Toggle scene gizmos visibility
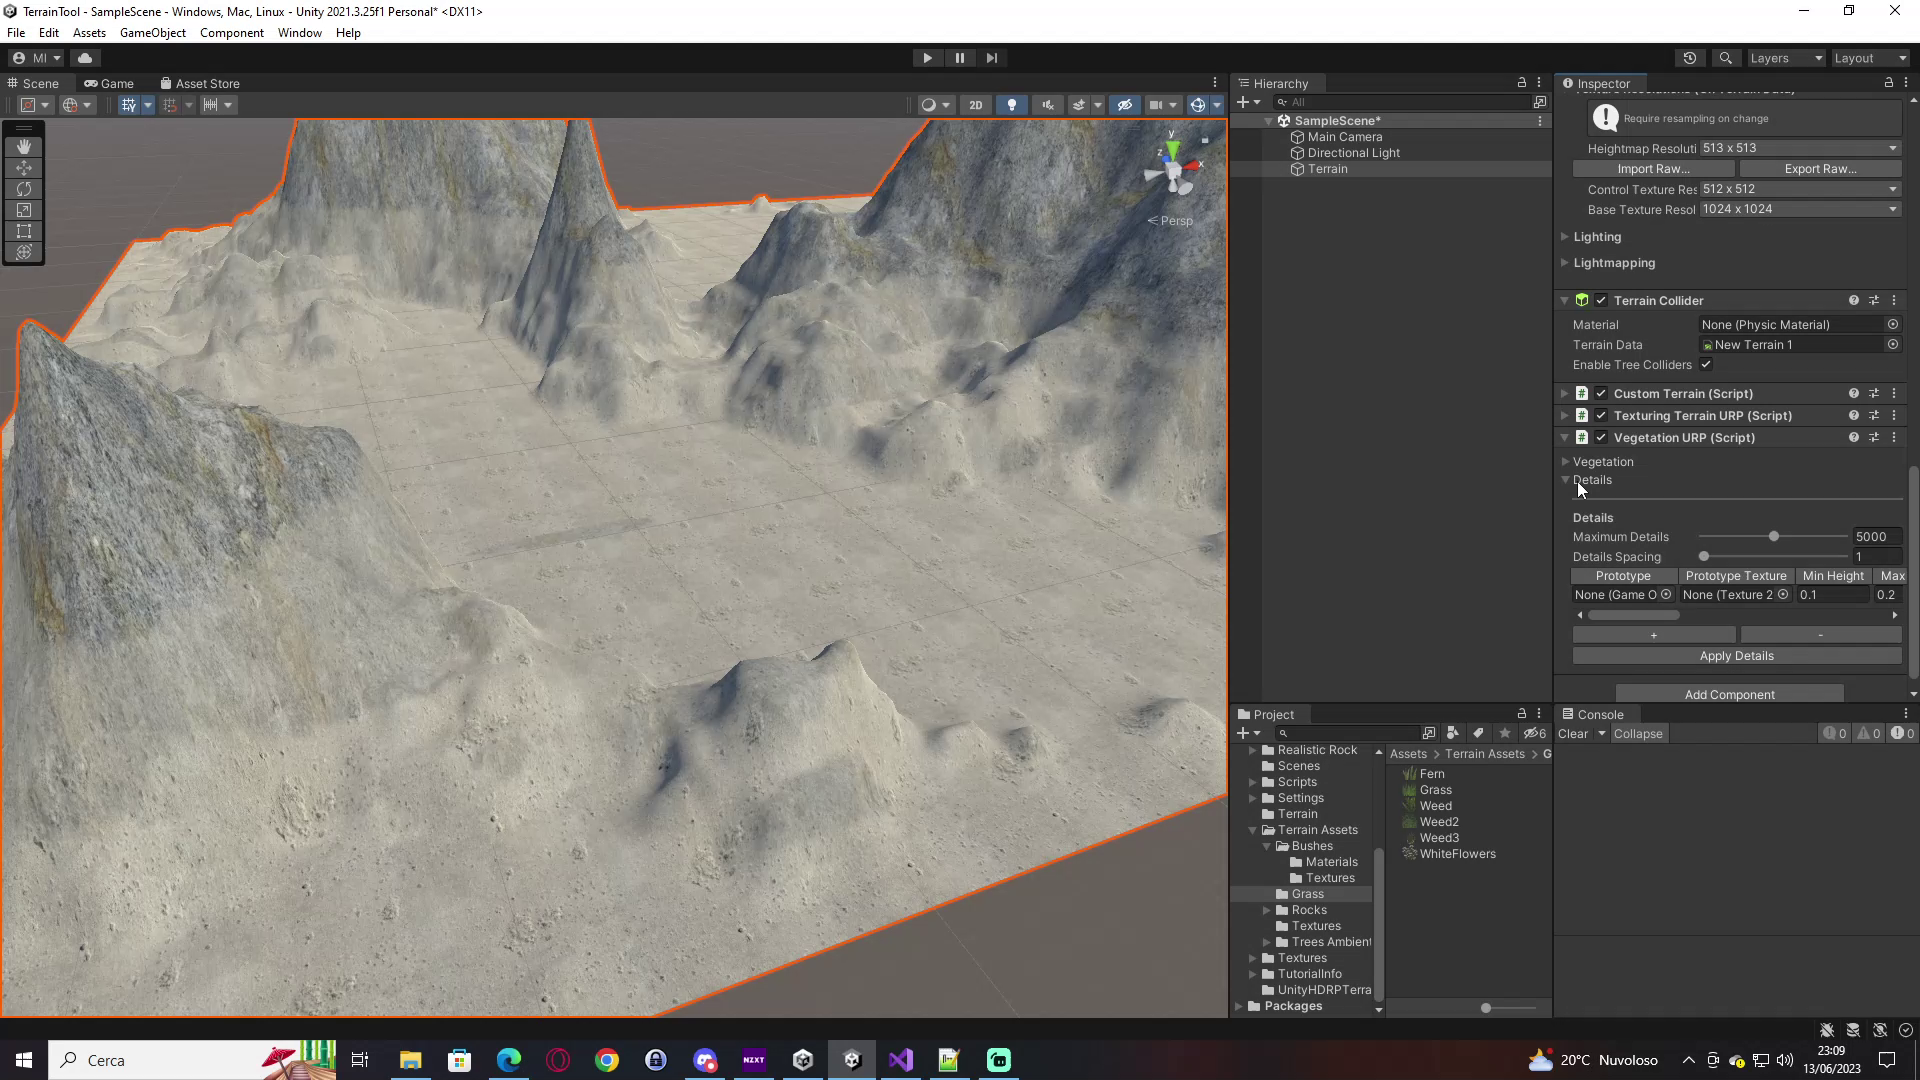This screenshot has height=1080, width=1920. 1197,105
